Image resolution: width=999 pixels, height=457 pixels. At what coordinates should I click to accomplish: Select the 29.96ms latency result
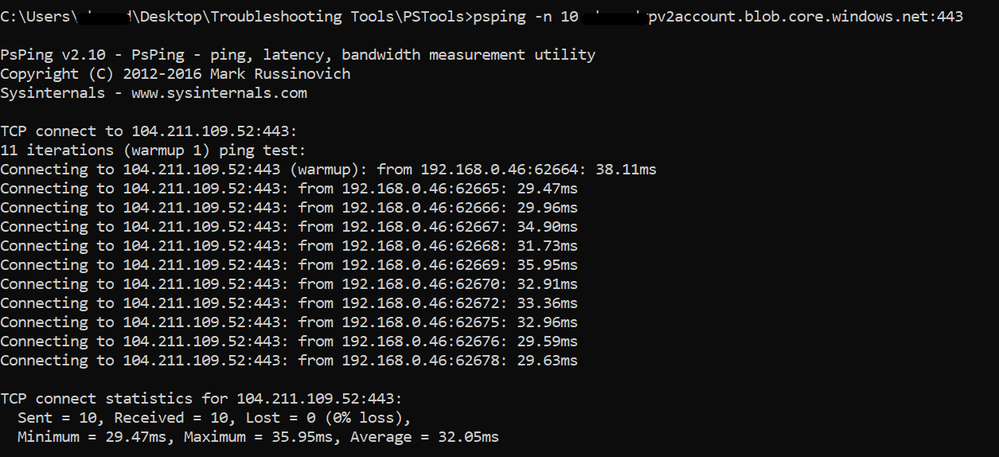(x=547, y=208)
